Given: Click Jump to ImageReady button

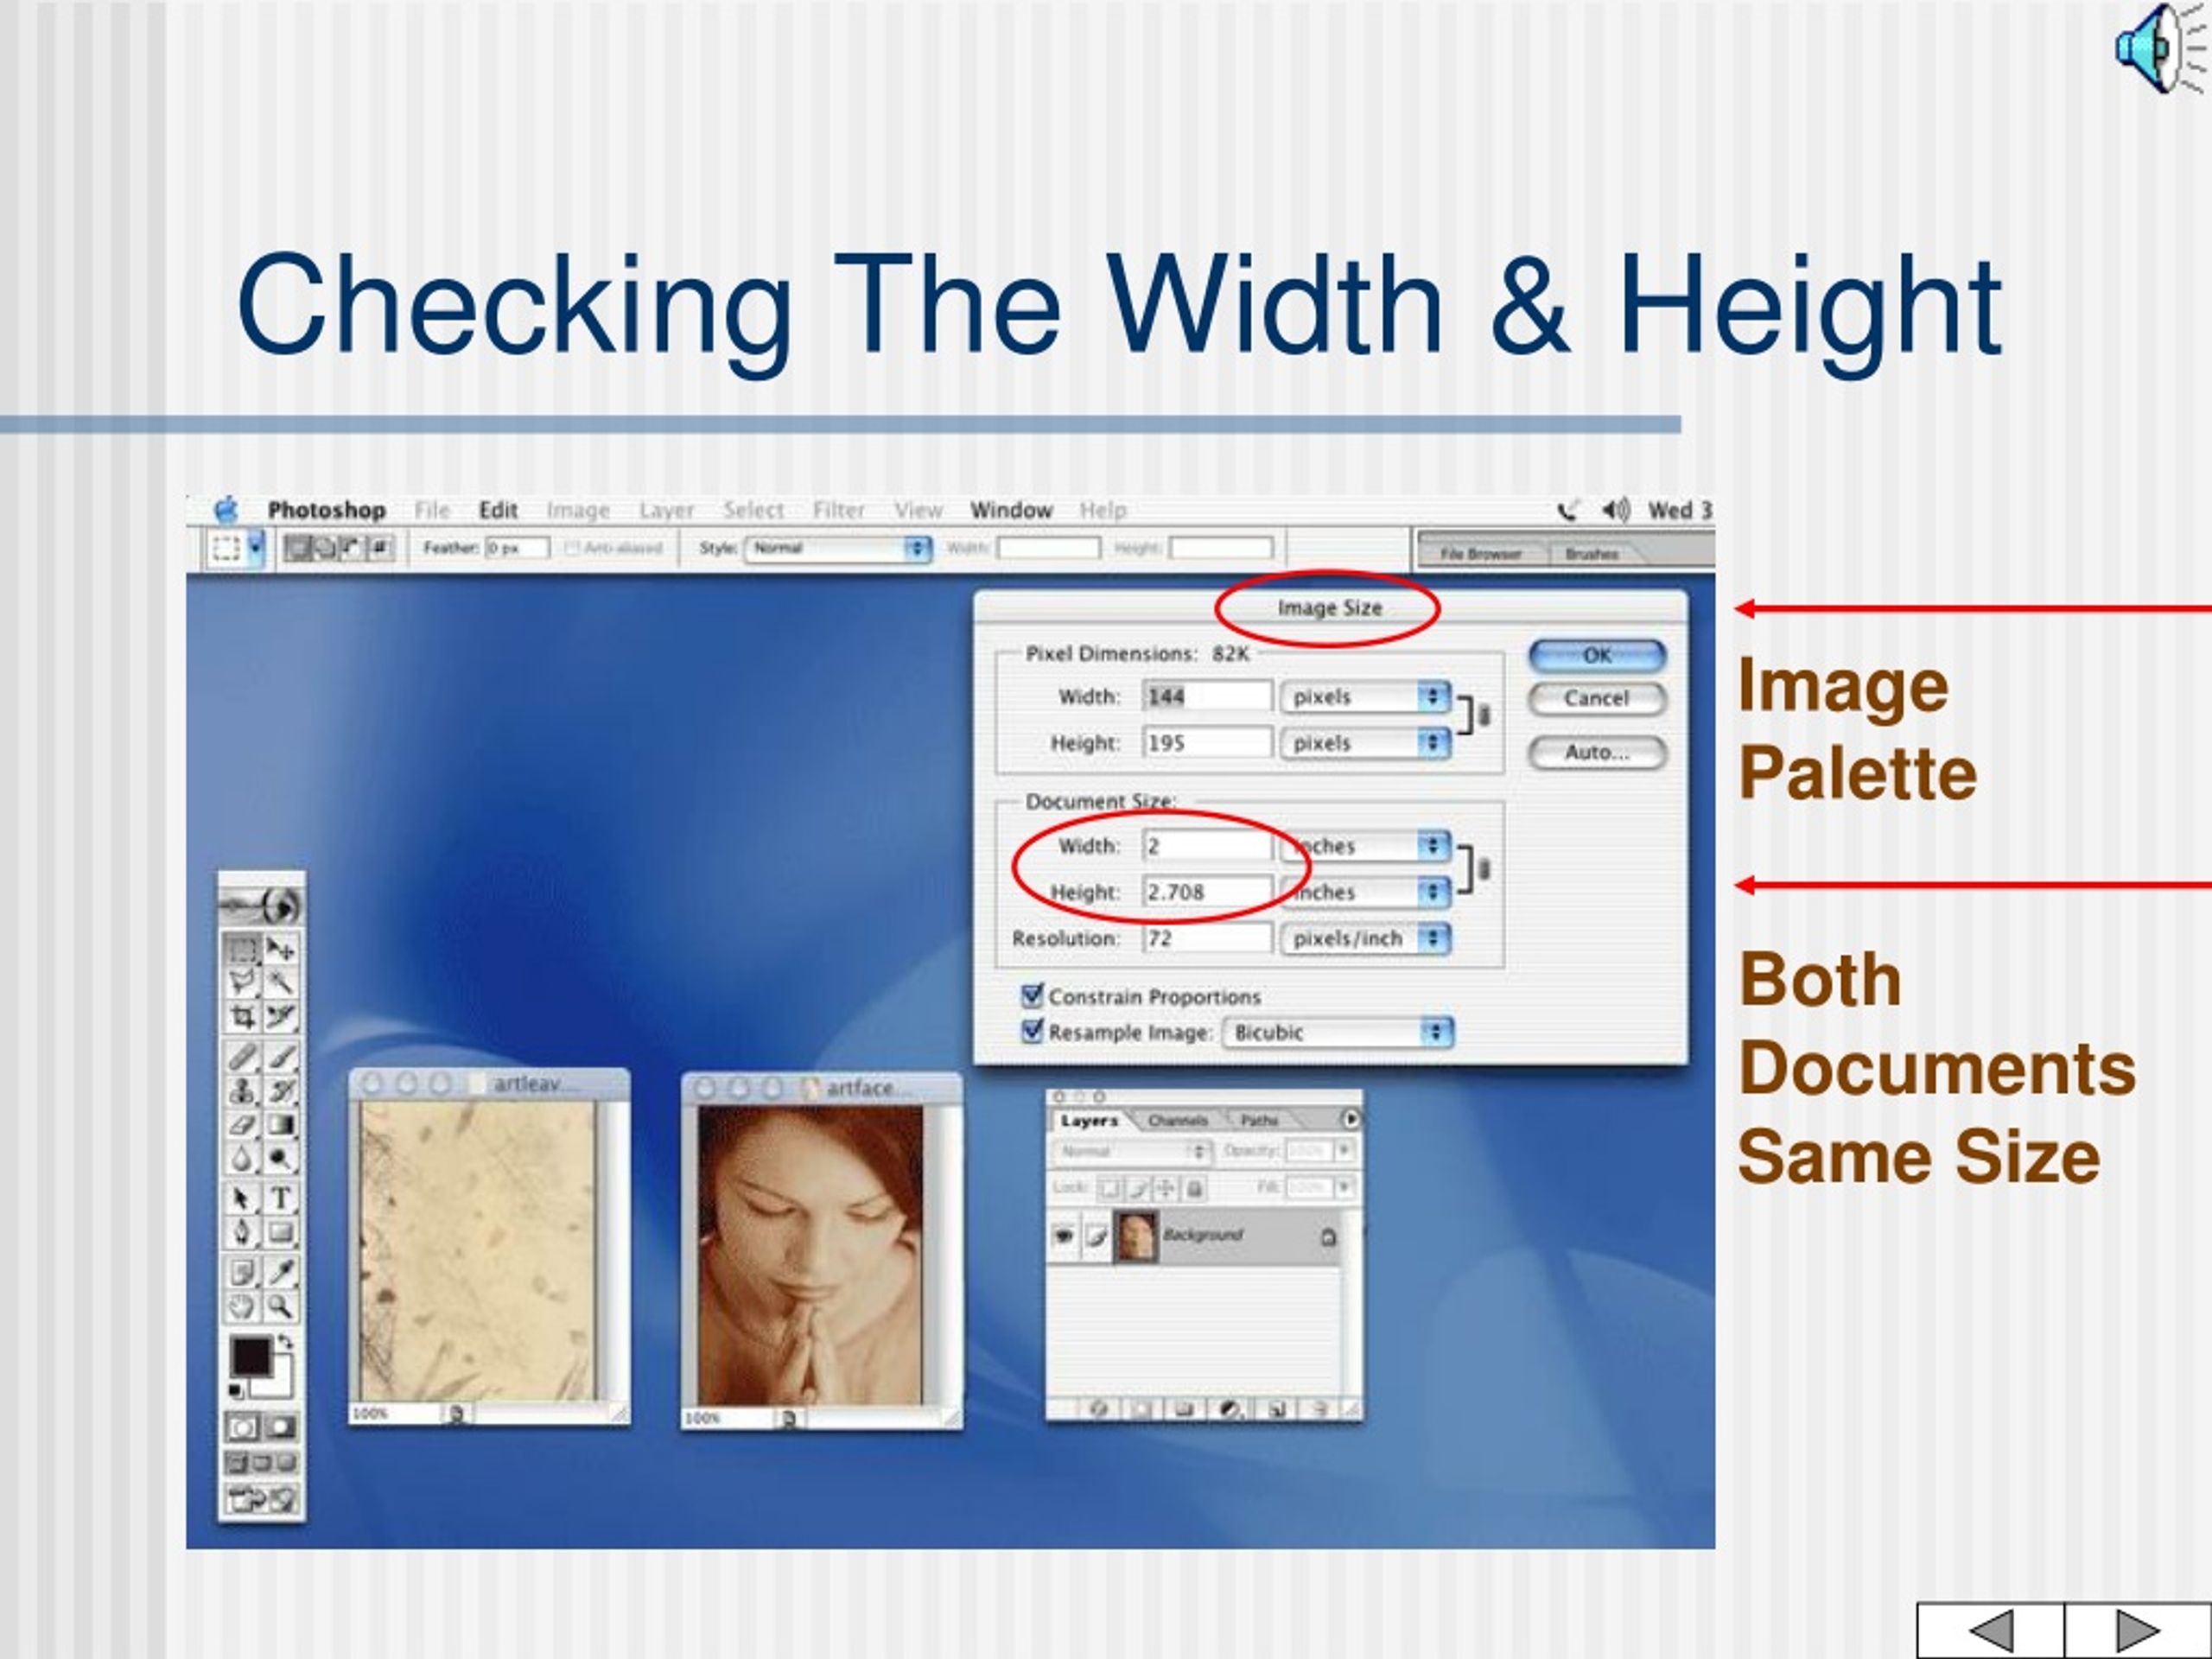Looking at the screenshot, I should pyautogui.click(x=262, y=1497).
